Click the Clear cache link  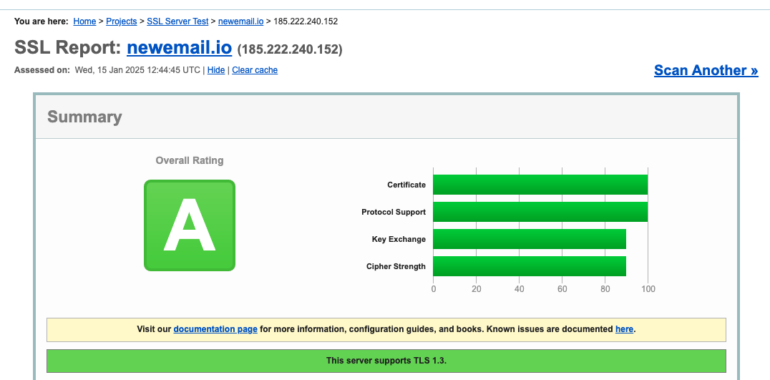pos(254,70)
